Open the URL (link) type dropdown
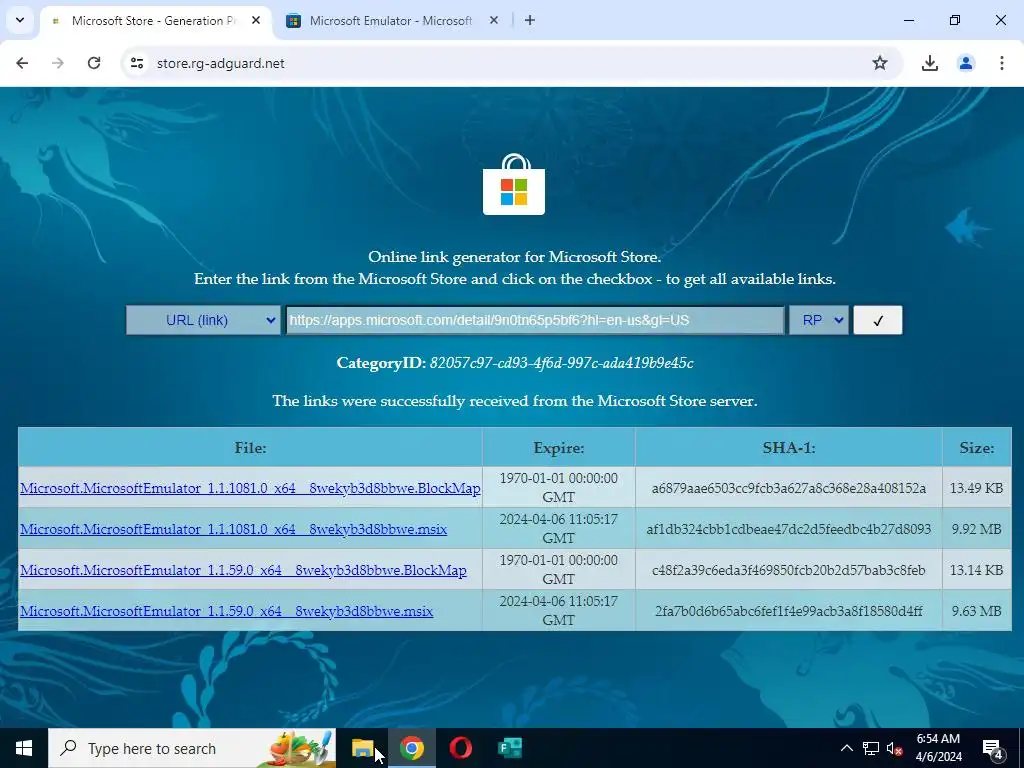Image resolution: width=1024 pixels, height=768 pixels. pyautogui.click(x=203, y=320)
